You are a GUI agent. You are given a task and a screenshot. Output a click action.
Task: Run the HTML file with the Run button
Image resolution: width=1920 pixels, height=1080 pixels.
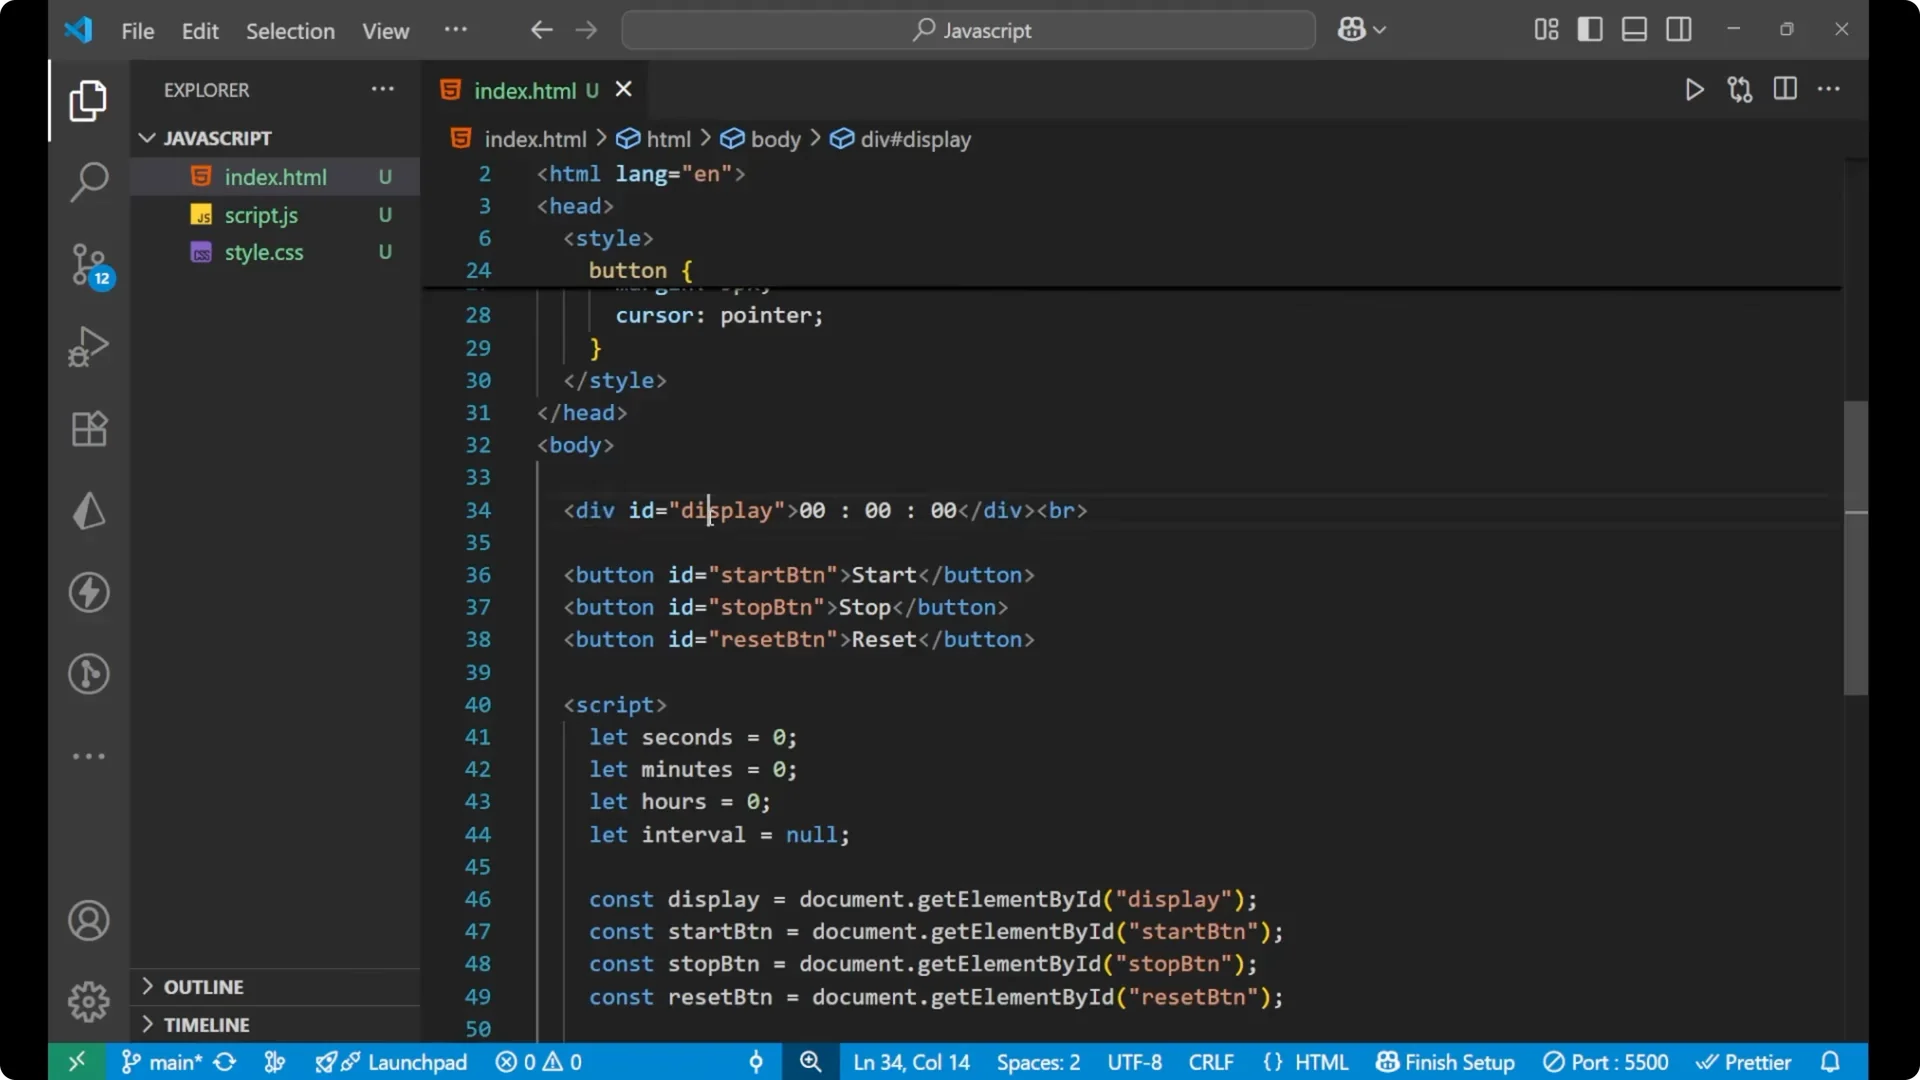pos(1695,89)
